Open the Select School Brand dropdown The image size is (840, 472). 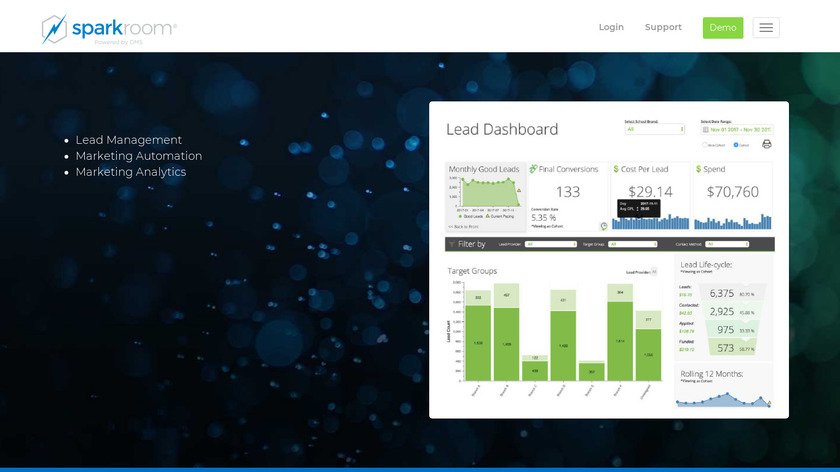point(654,129)
